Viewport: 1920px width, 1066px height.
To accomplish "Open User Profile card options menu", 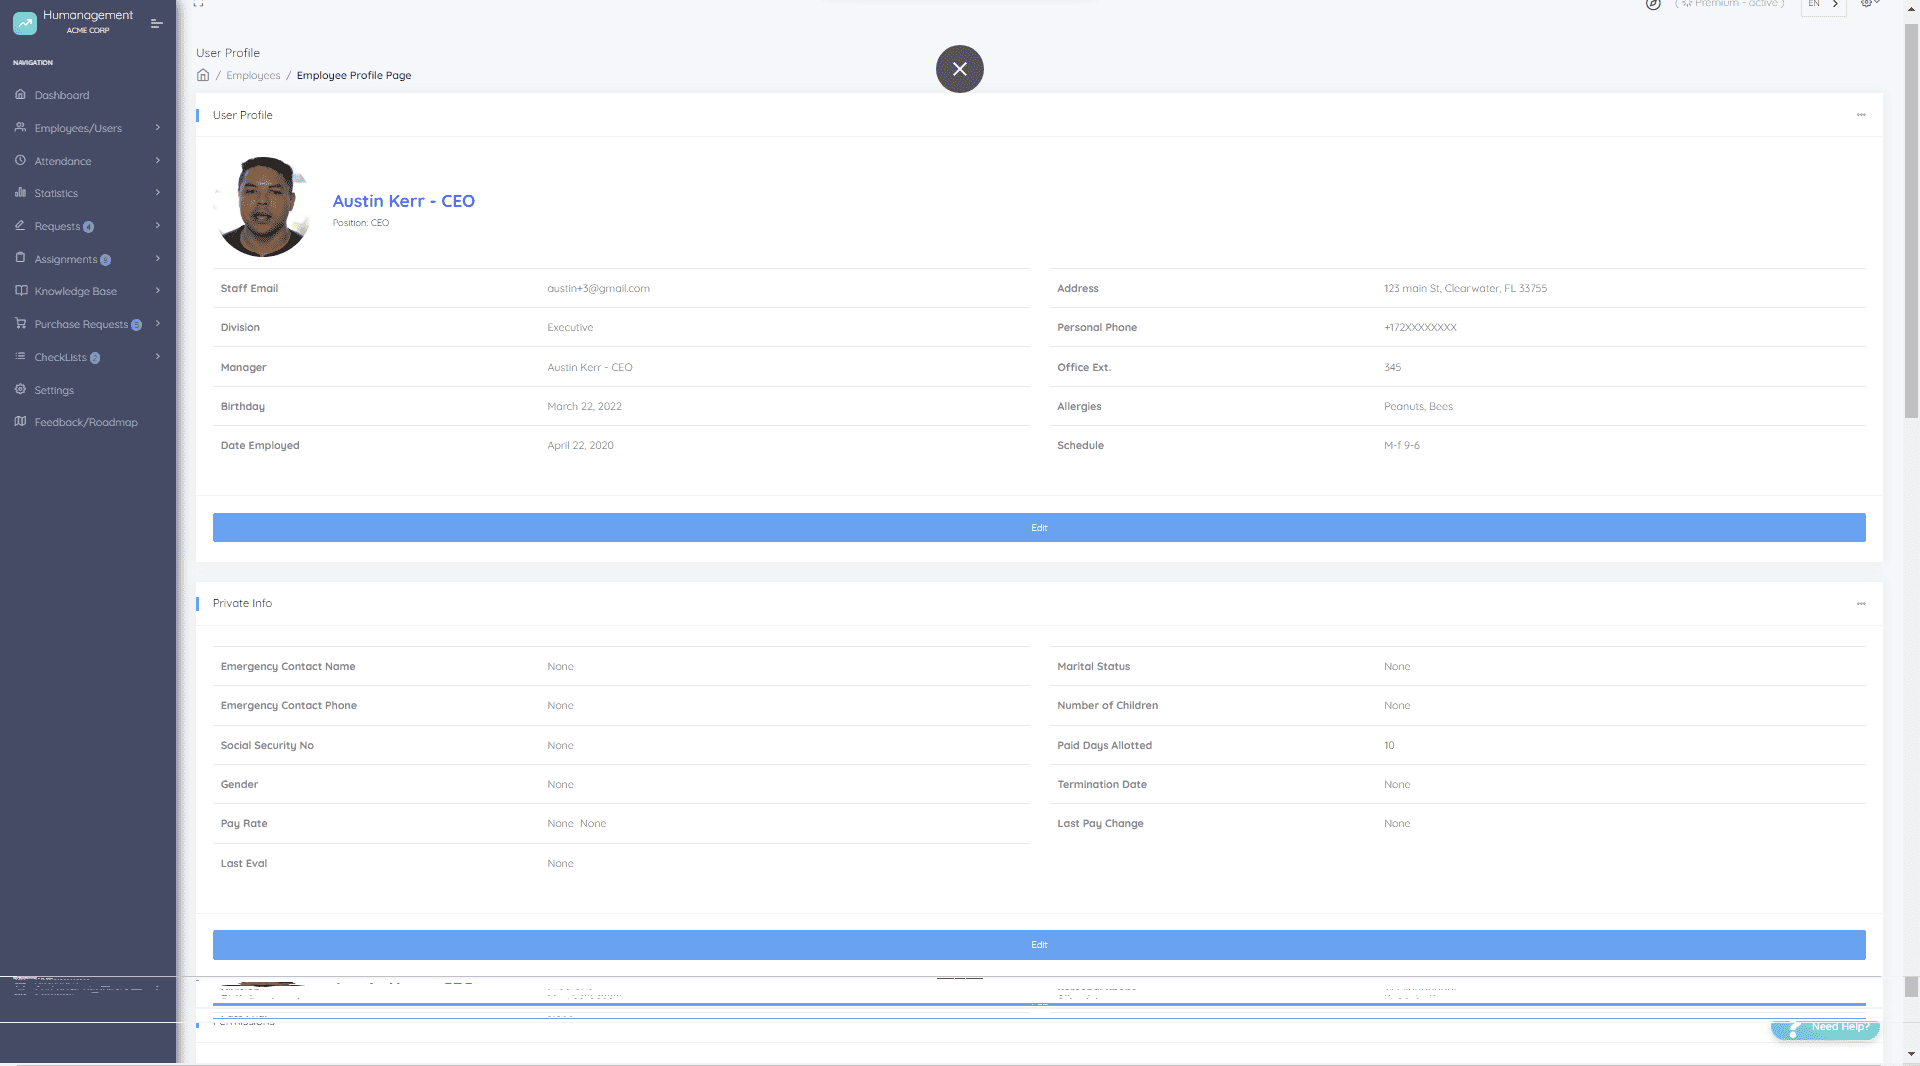I will (1860, 115).
